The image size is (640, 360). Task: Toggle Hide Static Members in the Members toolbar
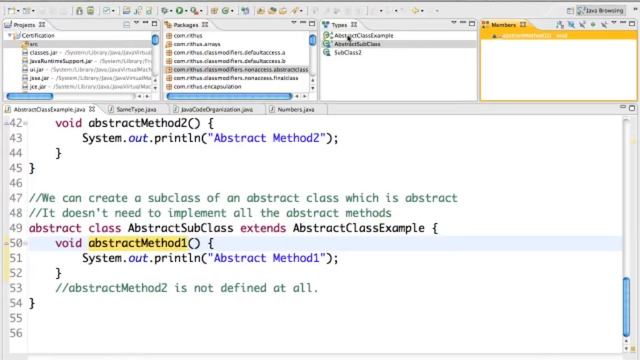[582, 25]
